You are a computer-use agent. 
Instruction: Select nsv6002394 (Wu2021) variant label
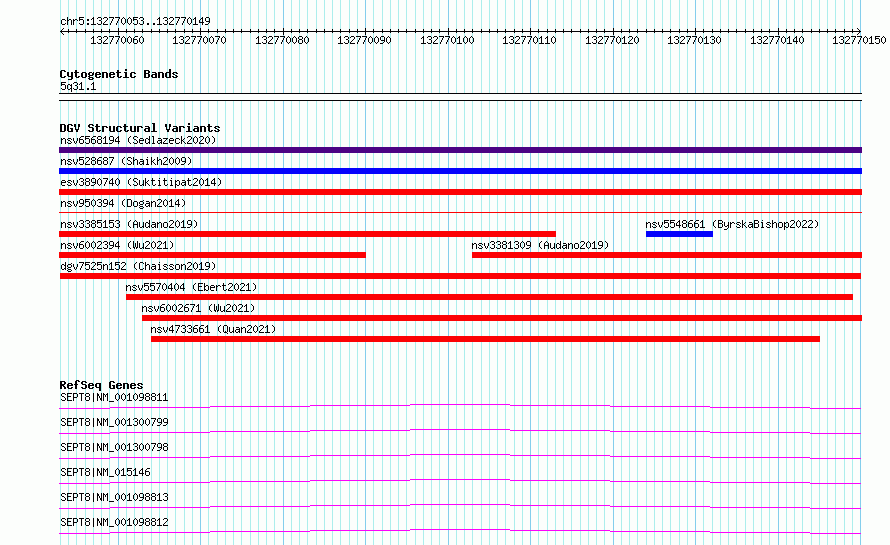click(x=117, y=245)
